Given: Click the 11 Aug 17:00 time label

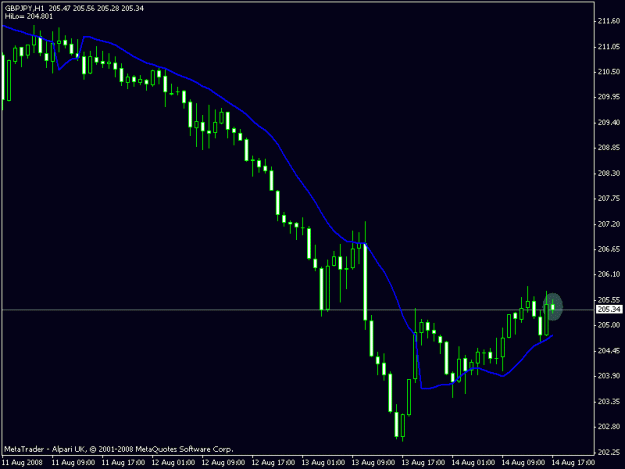Looking at the screenshot, I should tap(123, 462).
